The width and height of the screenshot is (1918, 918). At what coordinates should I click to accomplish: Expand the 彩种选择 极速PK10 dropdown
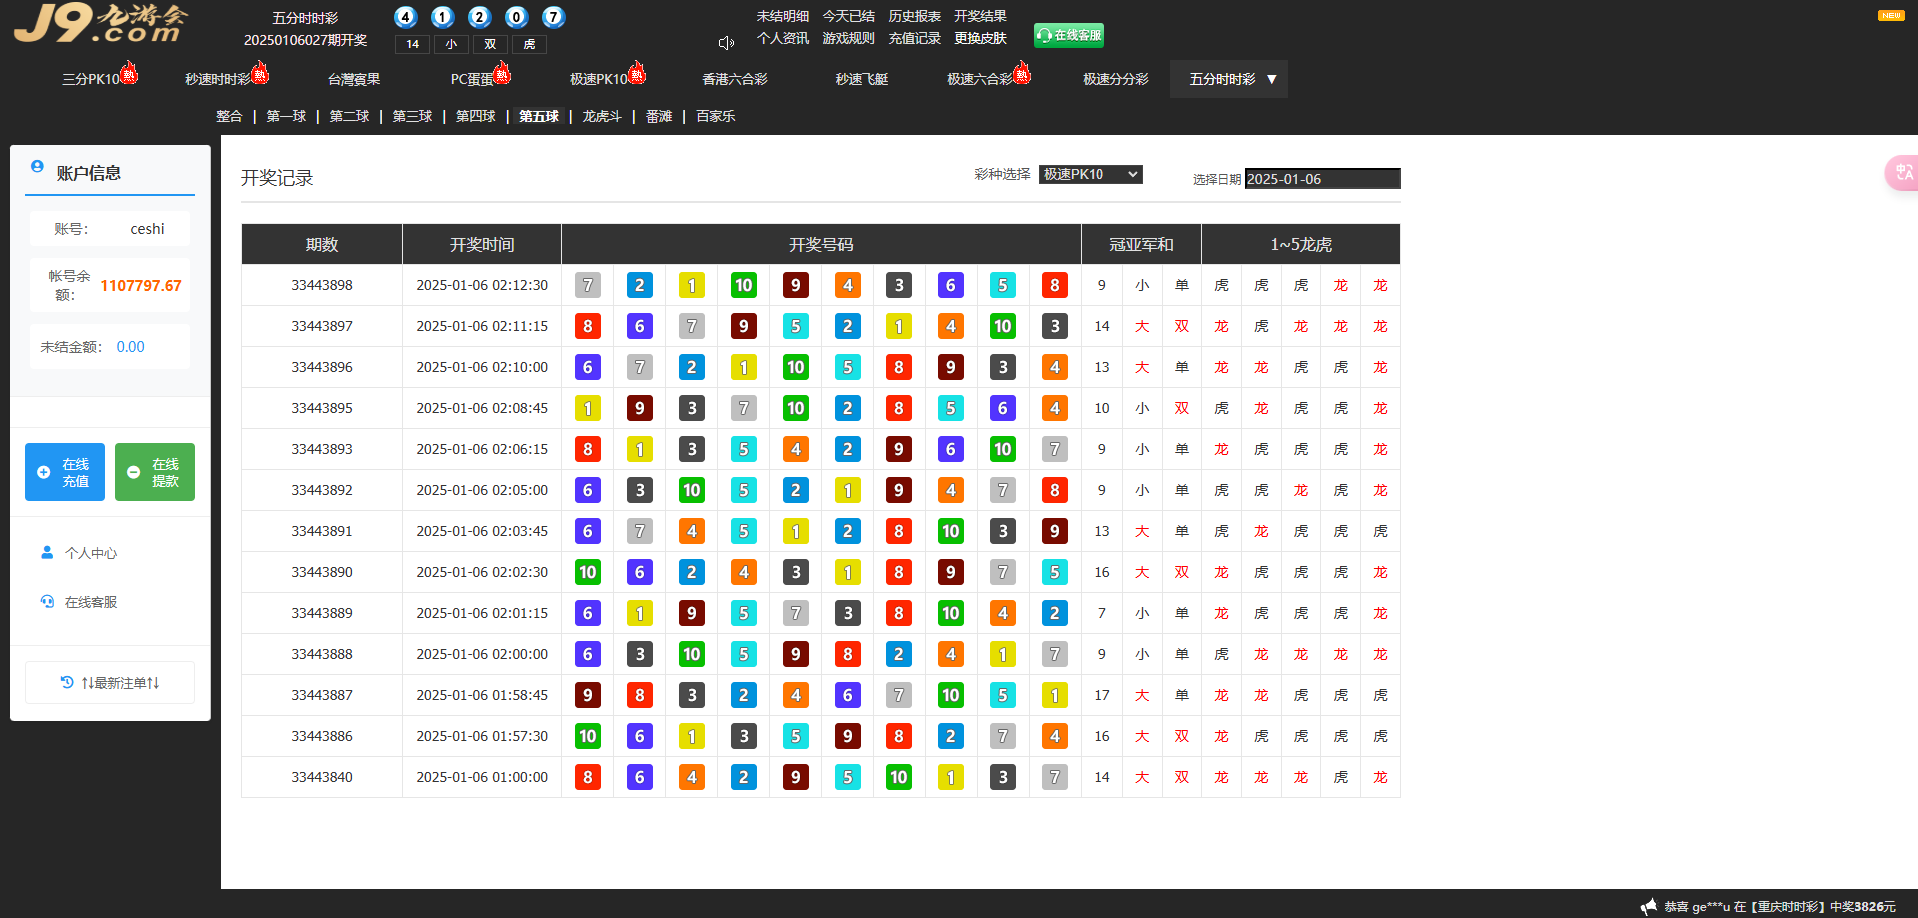pyautogui.click(x=1090, y=174)
